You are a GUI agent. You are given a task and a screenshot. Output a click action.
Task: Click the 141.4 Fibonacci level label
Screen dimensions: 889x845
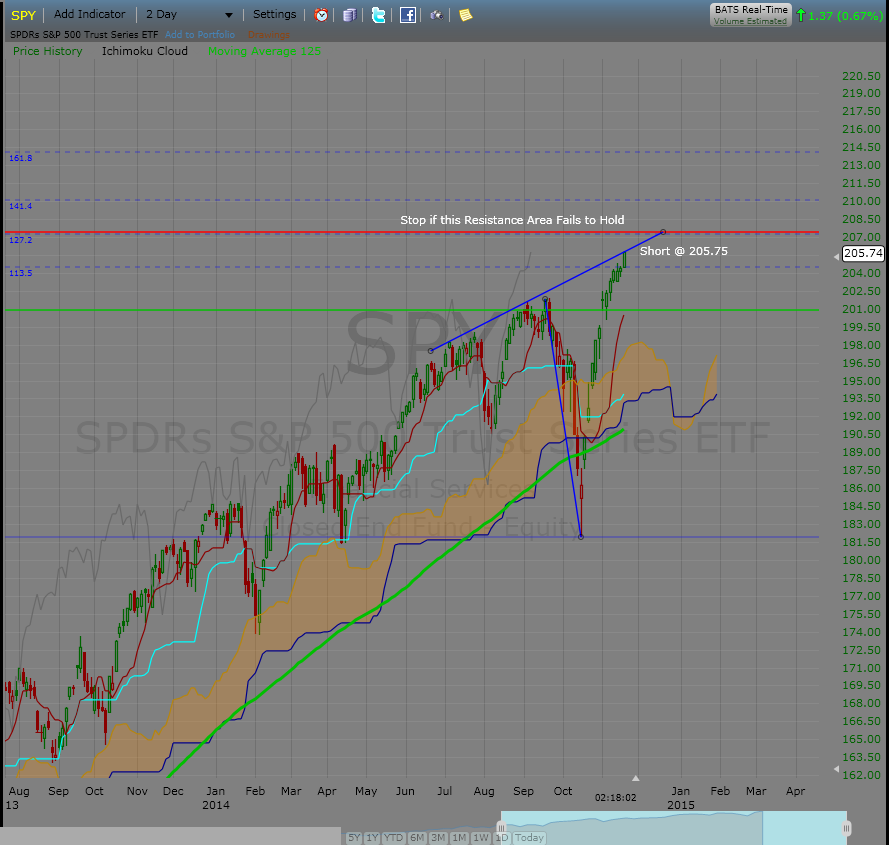(x=21, y=206)
